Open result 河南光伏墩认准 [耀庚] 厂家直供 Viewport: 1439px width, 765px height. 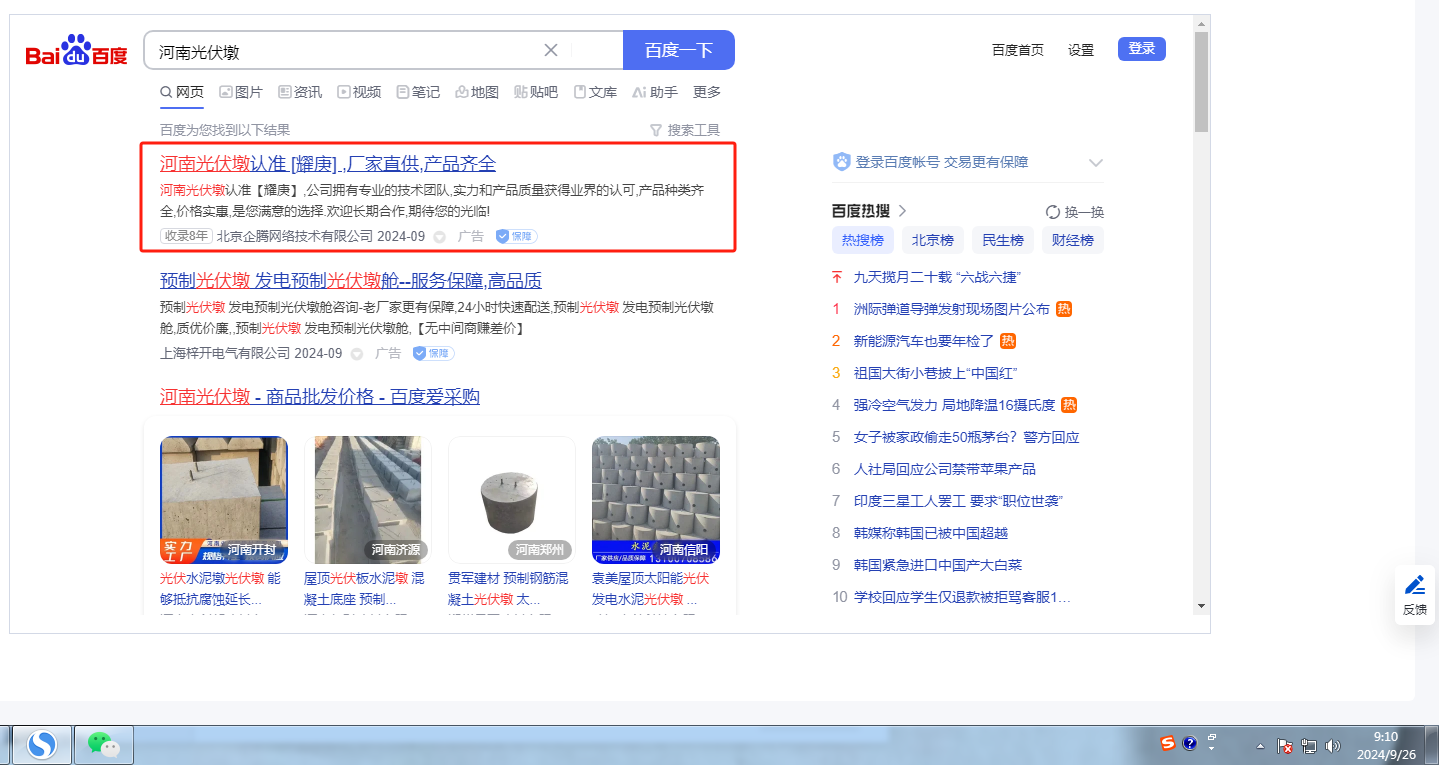pyautogui.click(x=328, y=164)
